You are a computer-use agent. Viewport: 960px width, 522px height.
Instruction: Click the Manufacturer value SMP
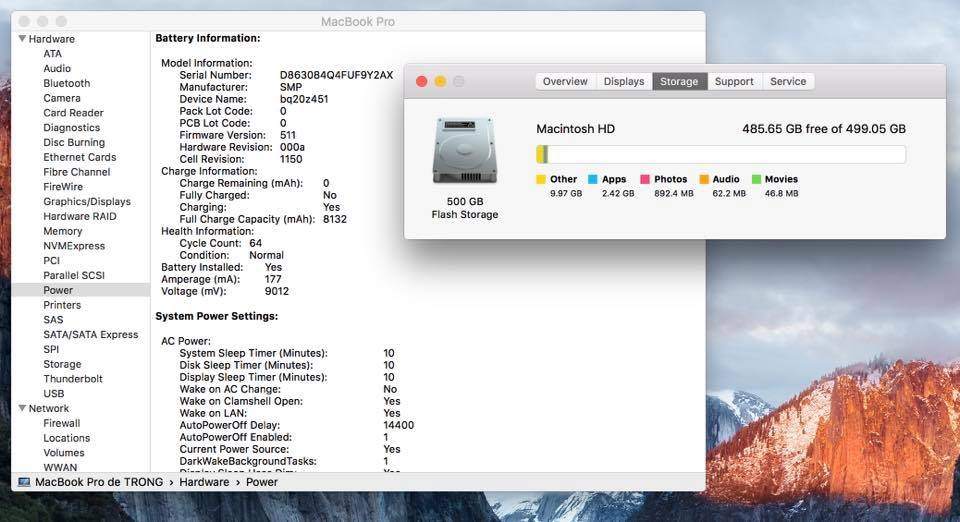pos(291,88)
